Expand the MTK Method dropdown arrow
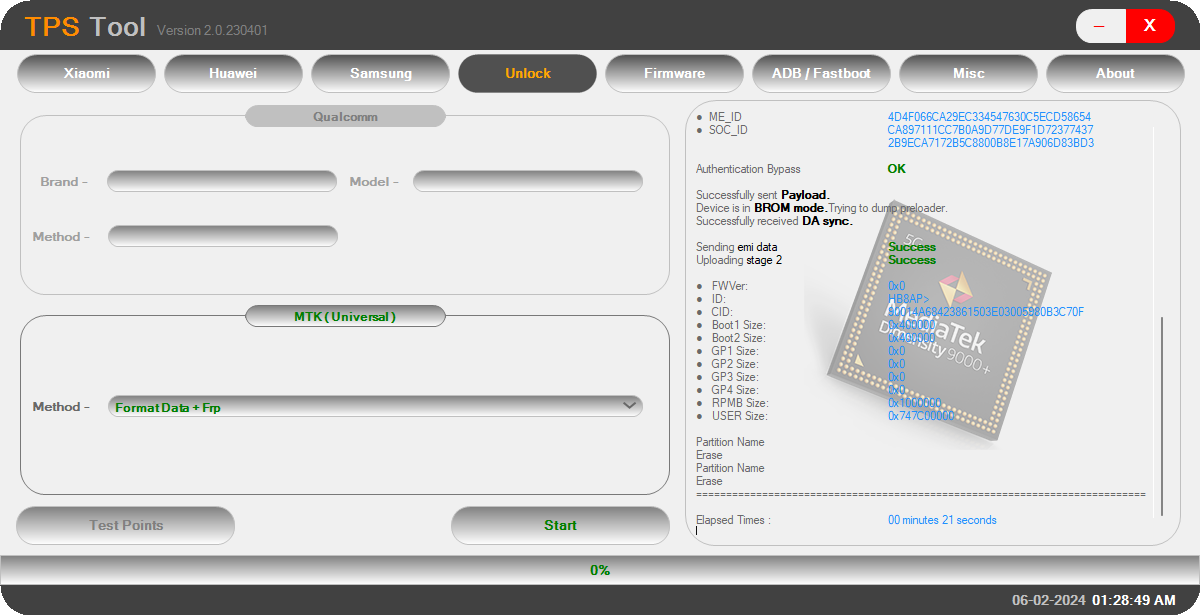Viewport: 1200px width, 615px height. (629, 405)
